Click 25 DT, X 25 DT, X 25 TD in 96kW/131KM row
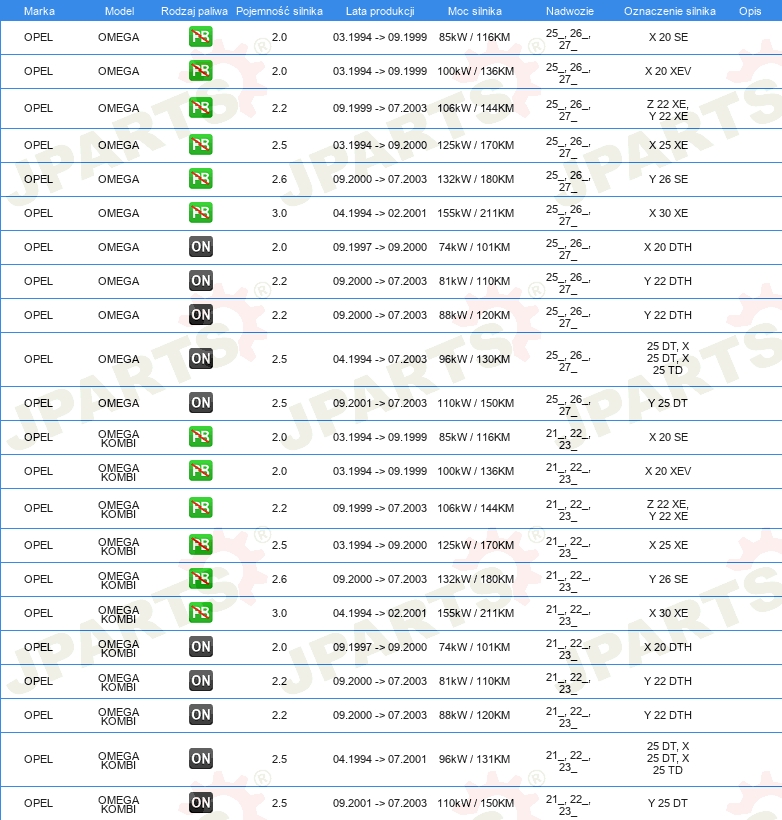782x820 pixels. click(x=668, y=758)
